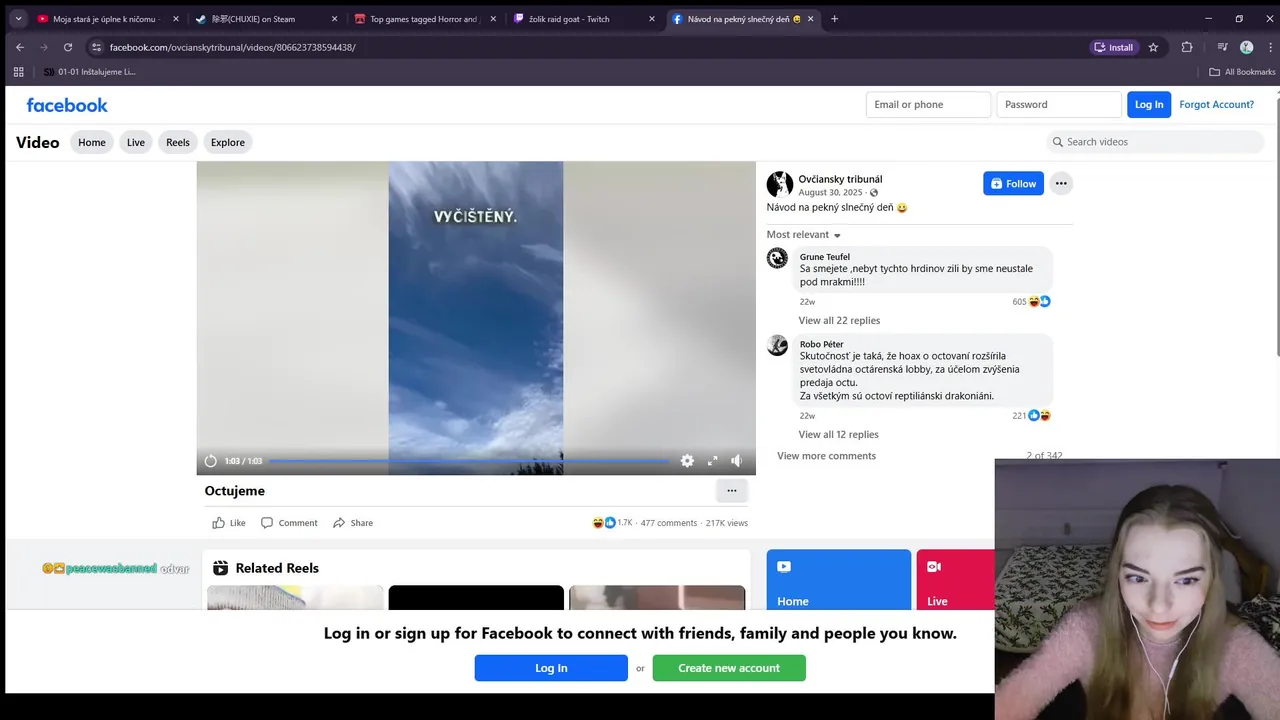Open the red Live video tile
The image size is (1280, 720).
tap(955, 580)
